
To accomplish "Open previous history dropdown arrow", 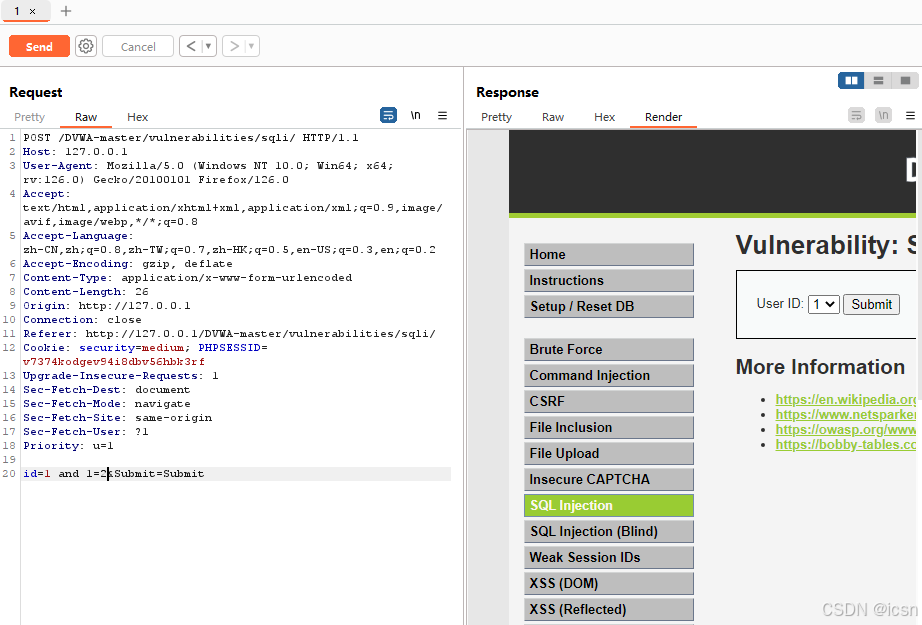I will [x=208, y=46].
